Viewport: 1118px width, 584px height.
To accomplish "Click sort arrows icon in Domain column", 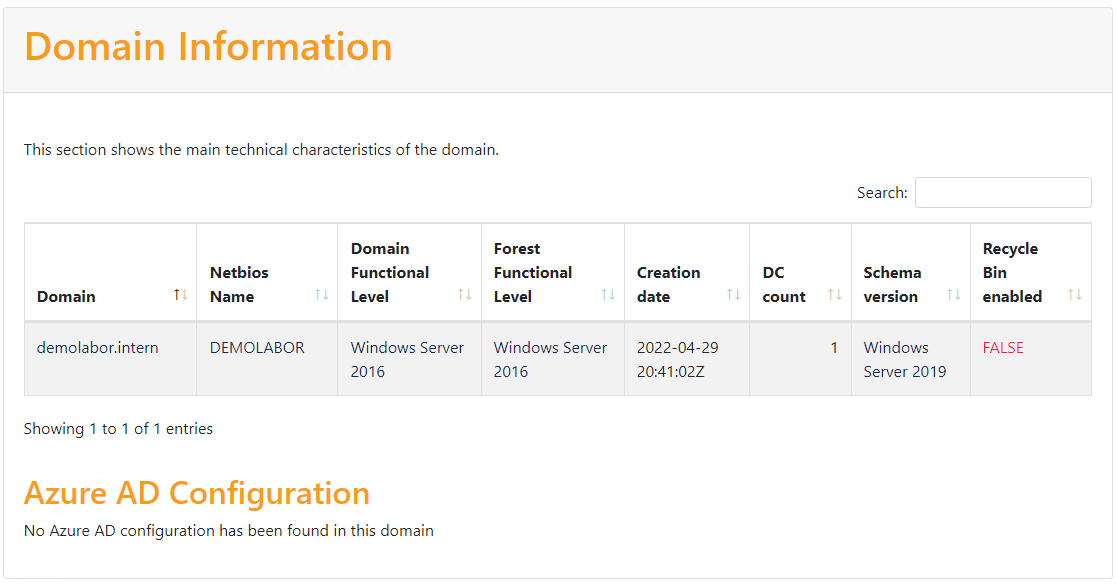I will pos(181,294).
